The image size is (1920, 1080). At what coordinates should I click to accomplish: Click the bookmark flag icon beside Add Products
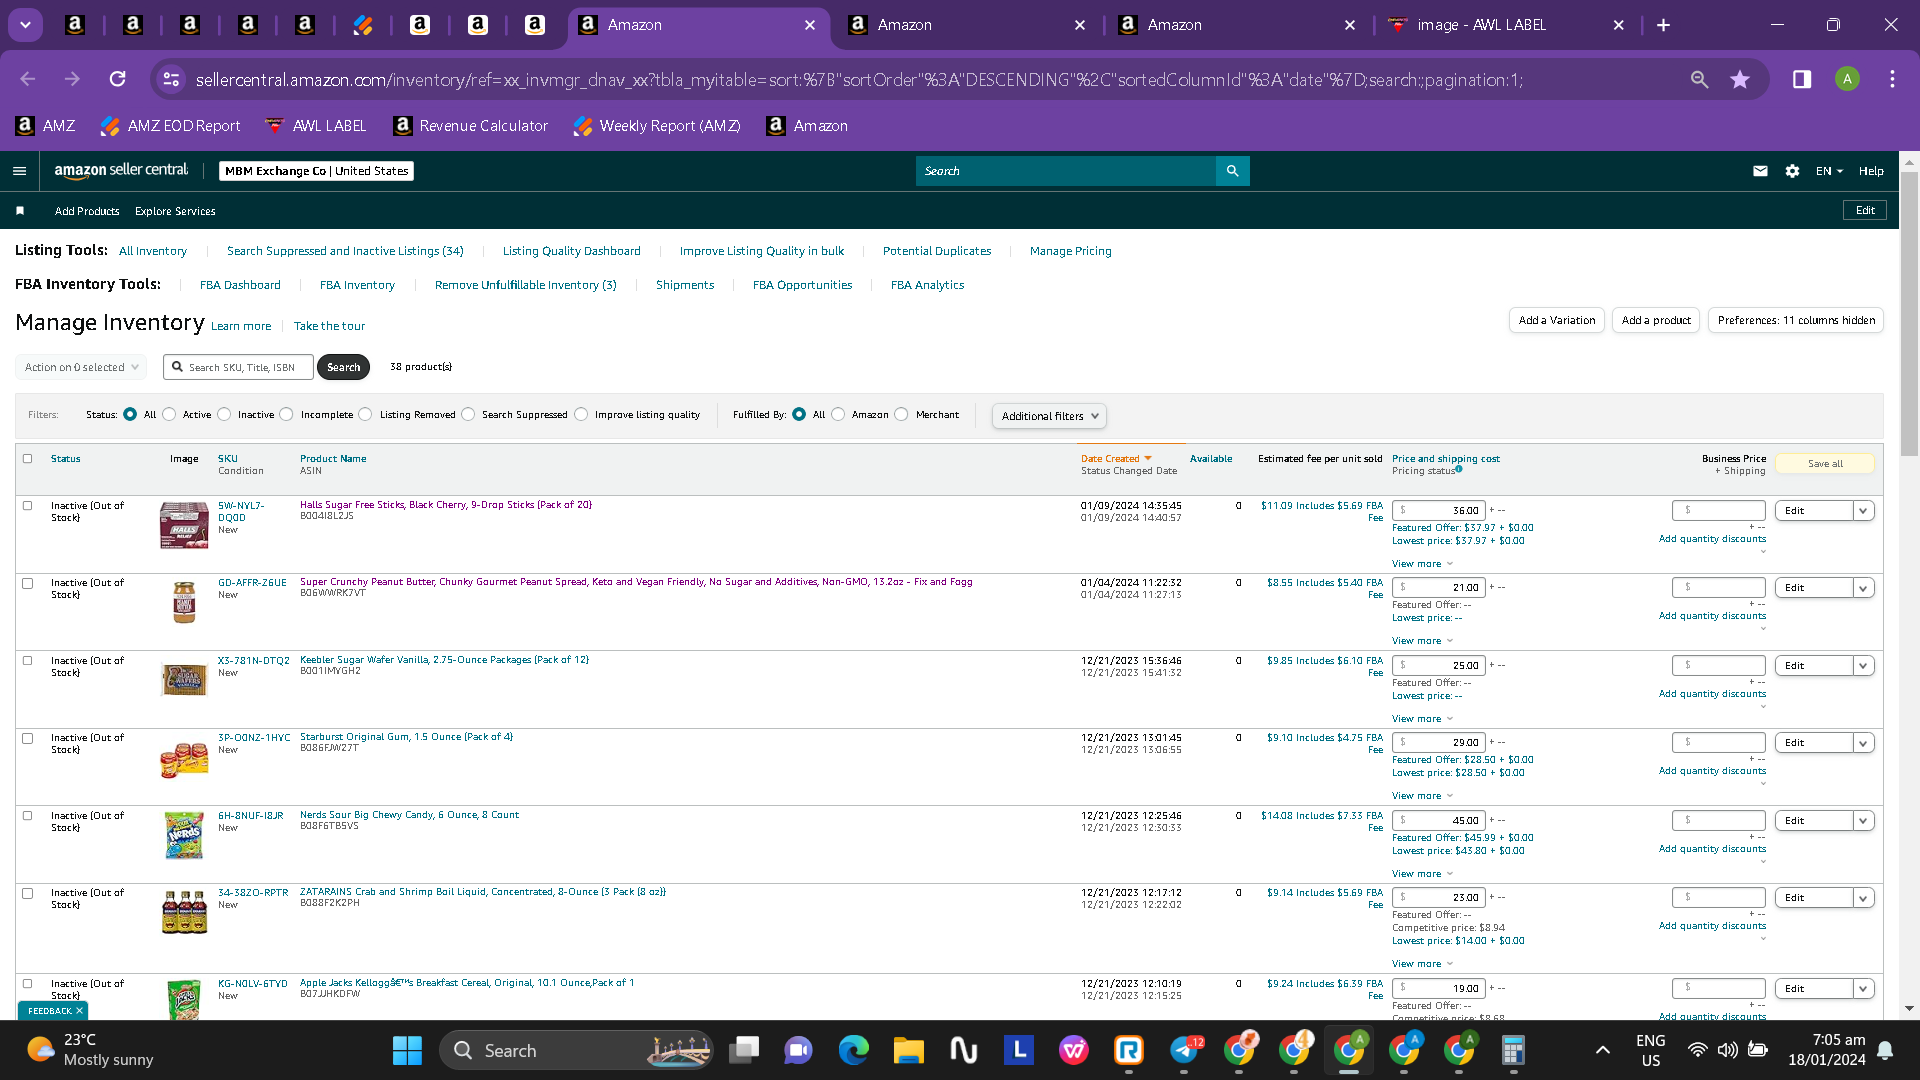[20, 211]
